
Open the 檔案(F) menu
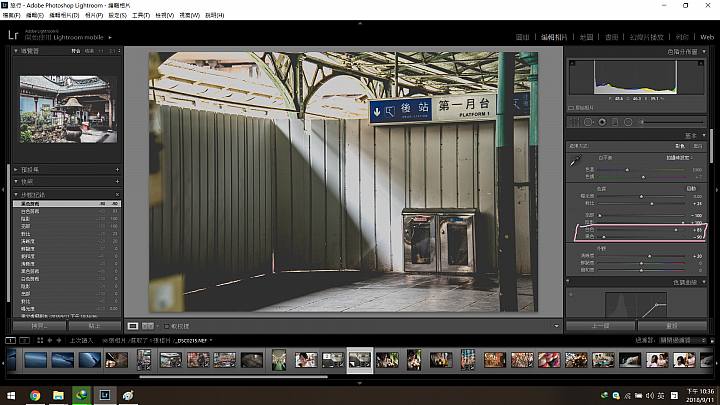point(11,15)
